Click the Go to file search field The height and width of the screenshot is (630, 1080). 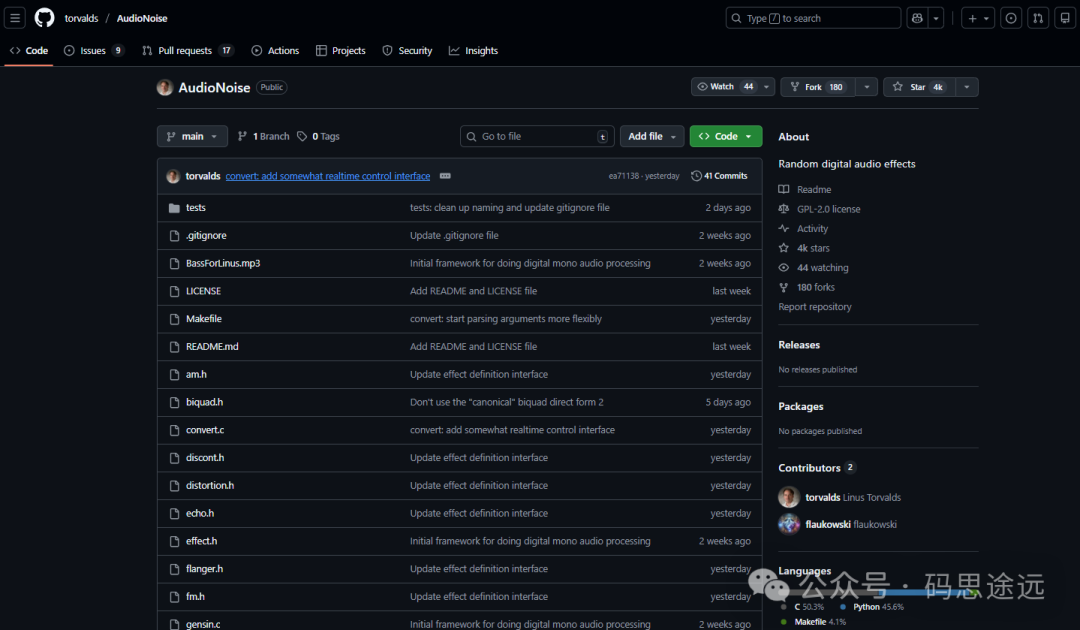click(x=537, y=136)
